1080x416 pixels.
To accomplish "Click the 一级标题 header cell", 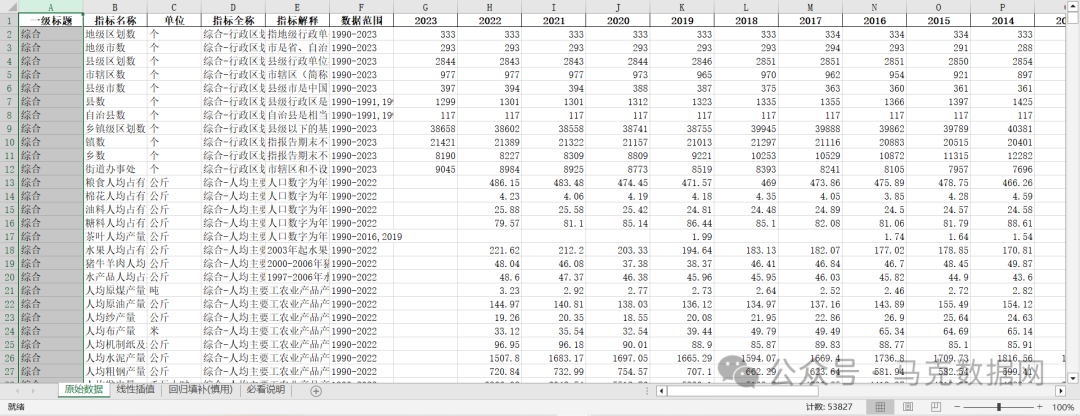I will click(x=50, y=21).
